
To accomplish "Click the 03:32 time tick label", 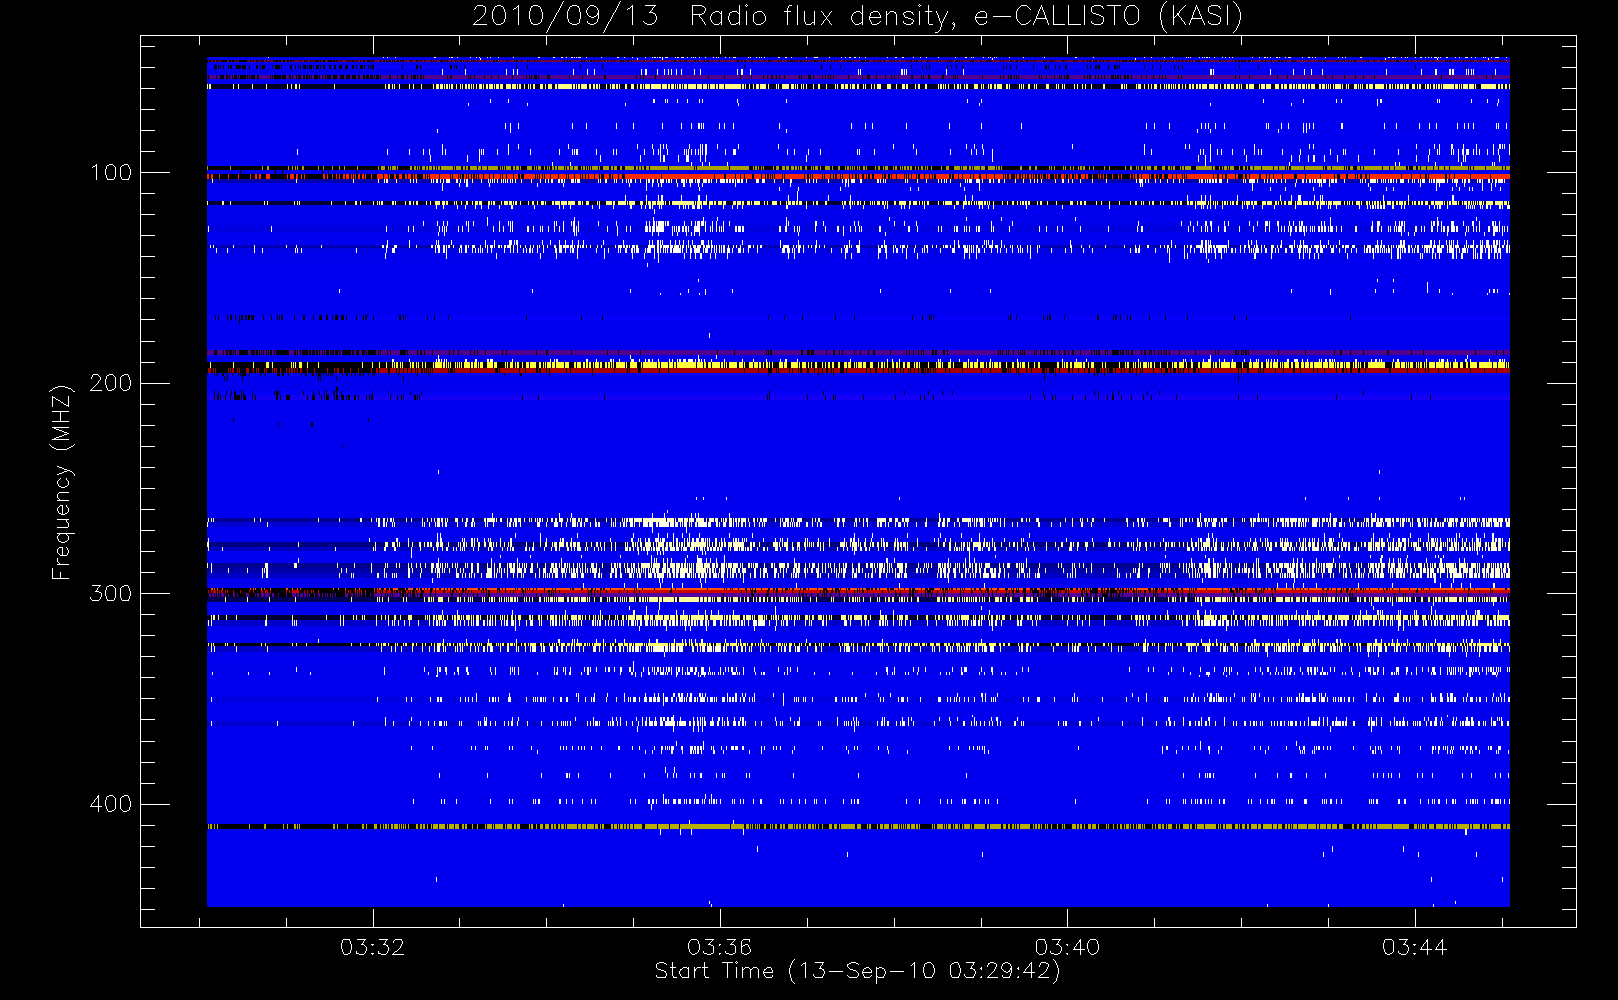I will point(373,947).
